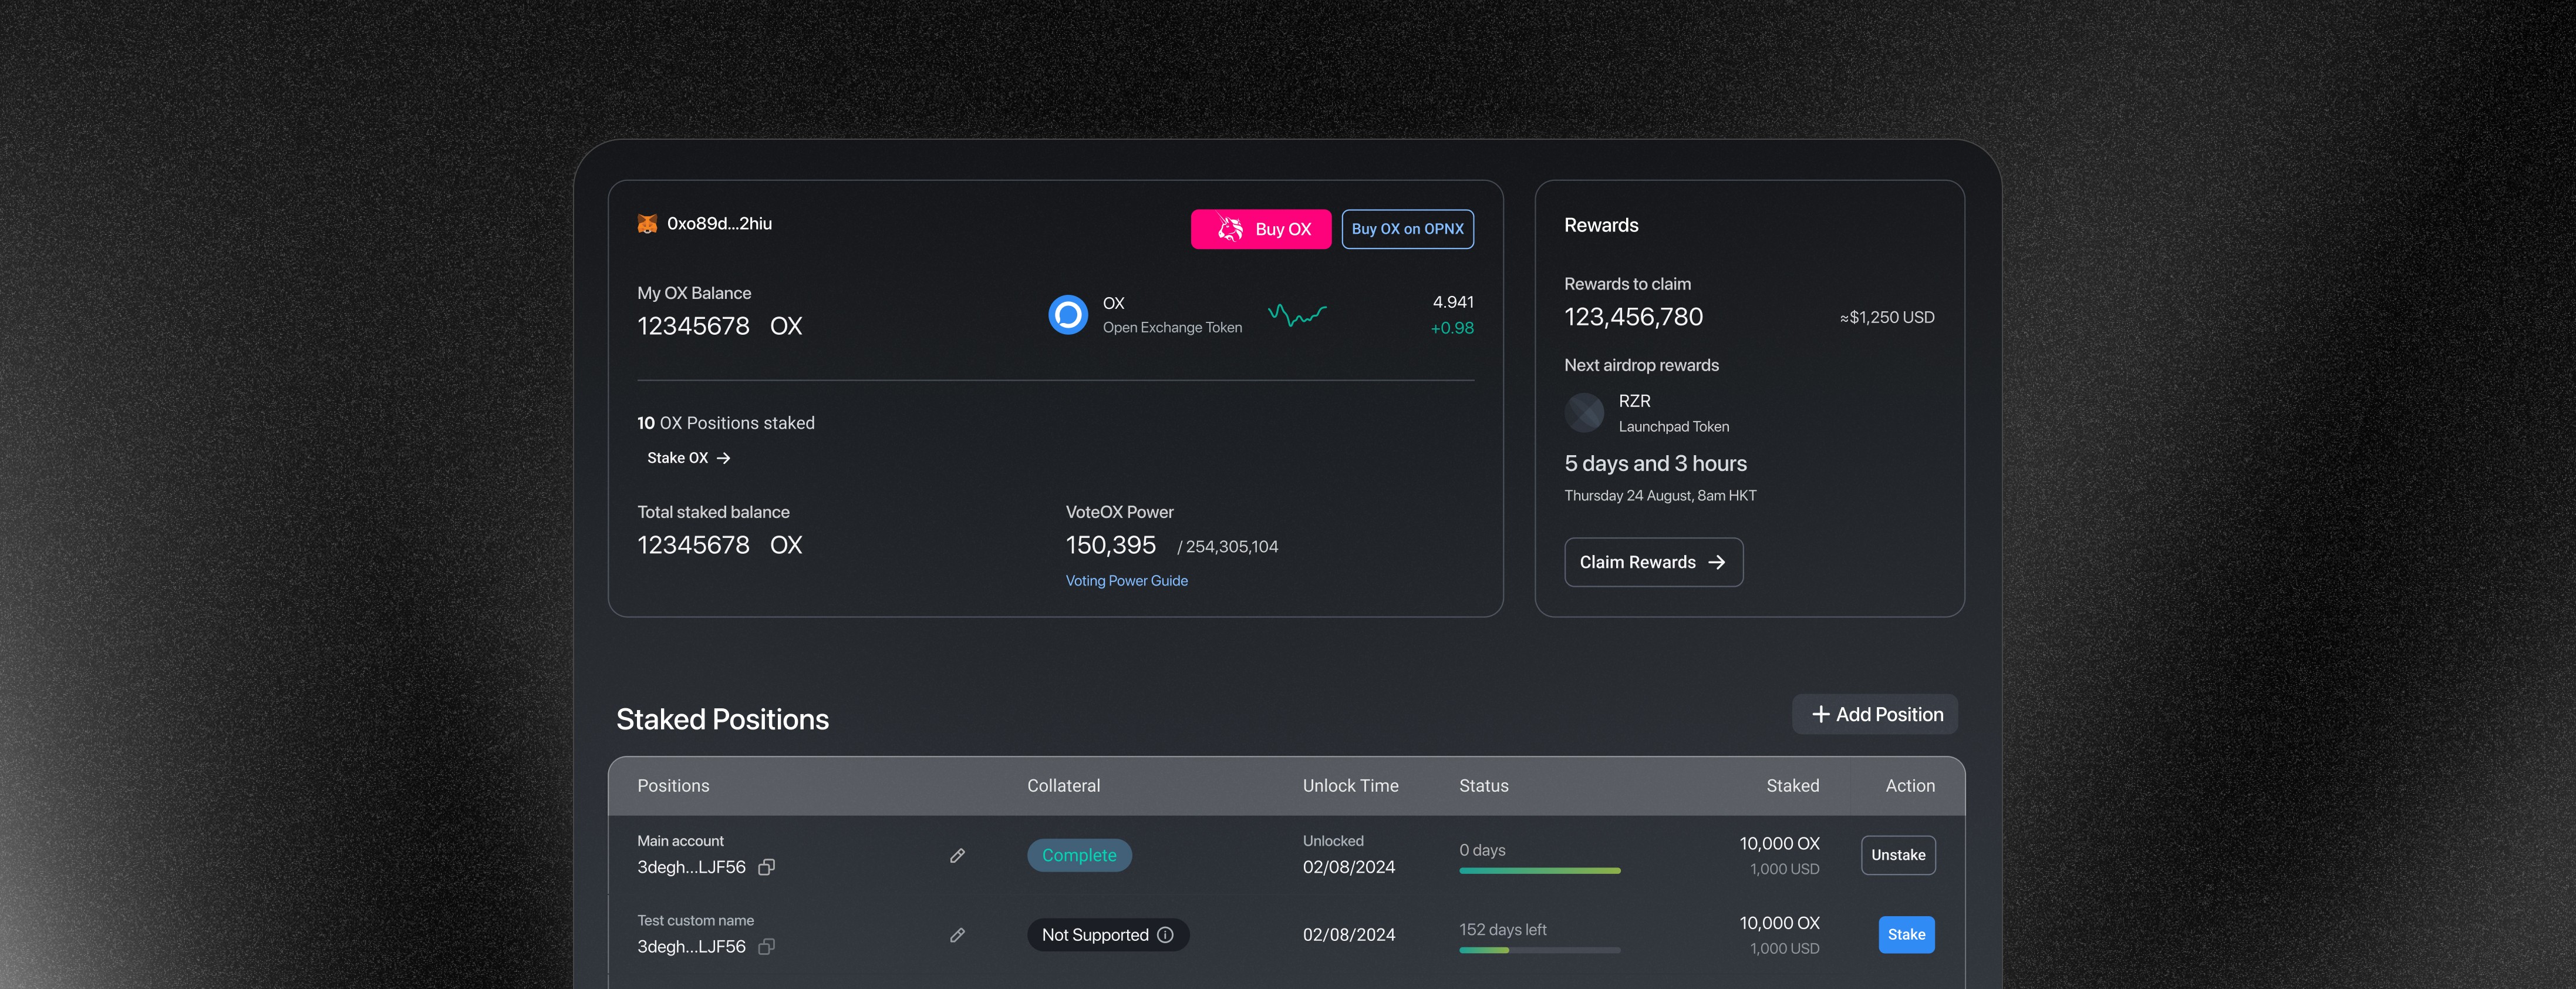Click the OX token circle logo

tap(1067, 315)
